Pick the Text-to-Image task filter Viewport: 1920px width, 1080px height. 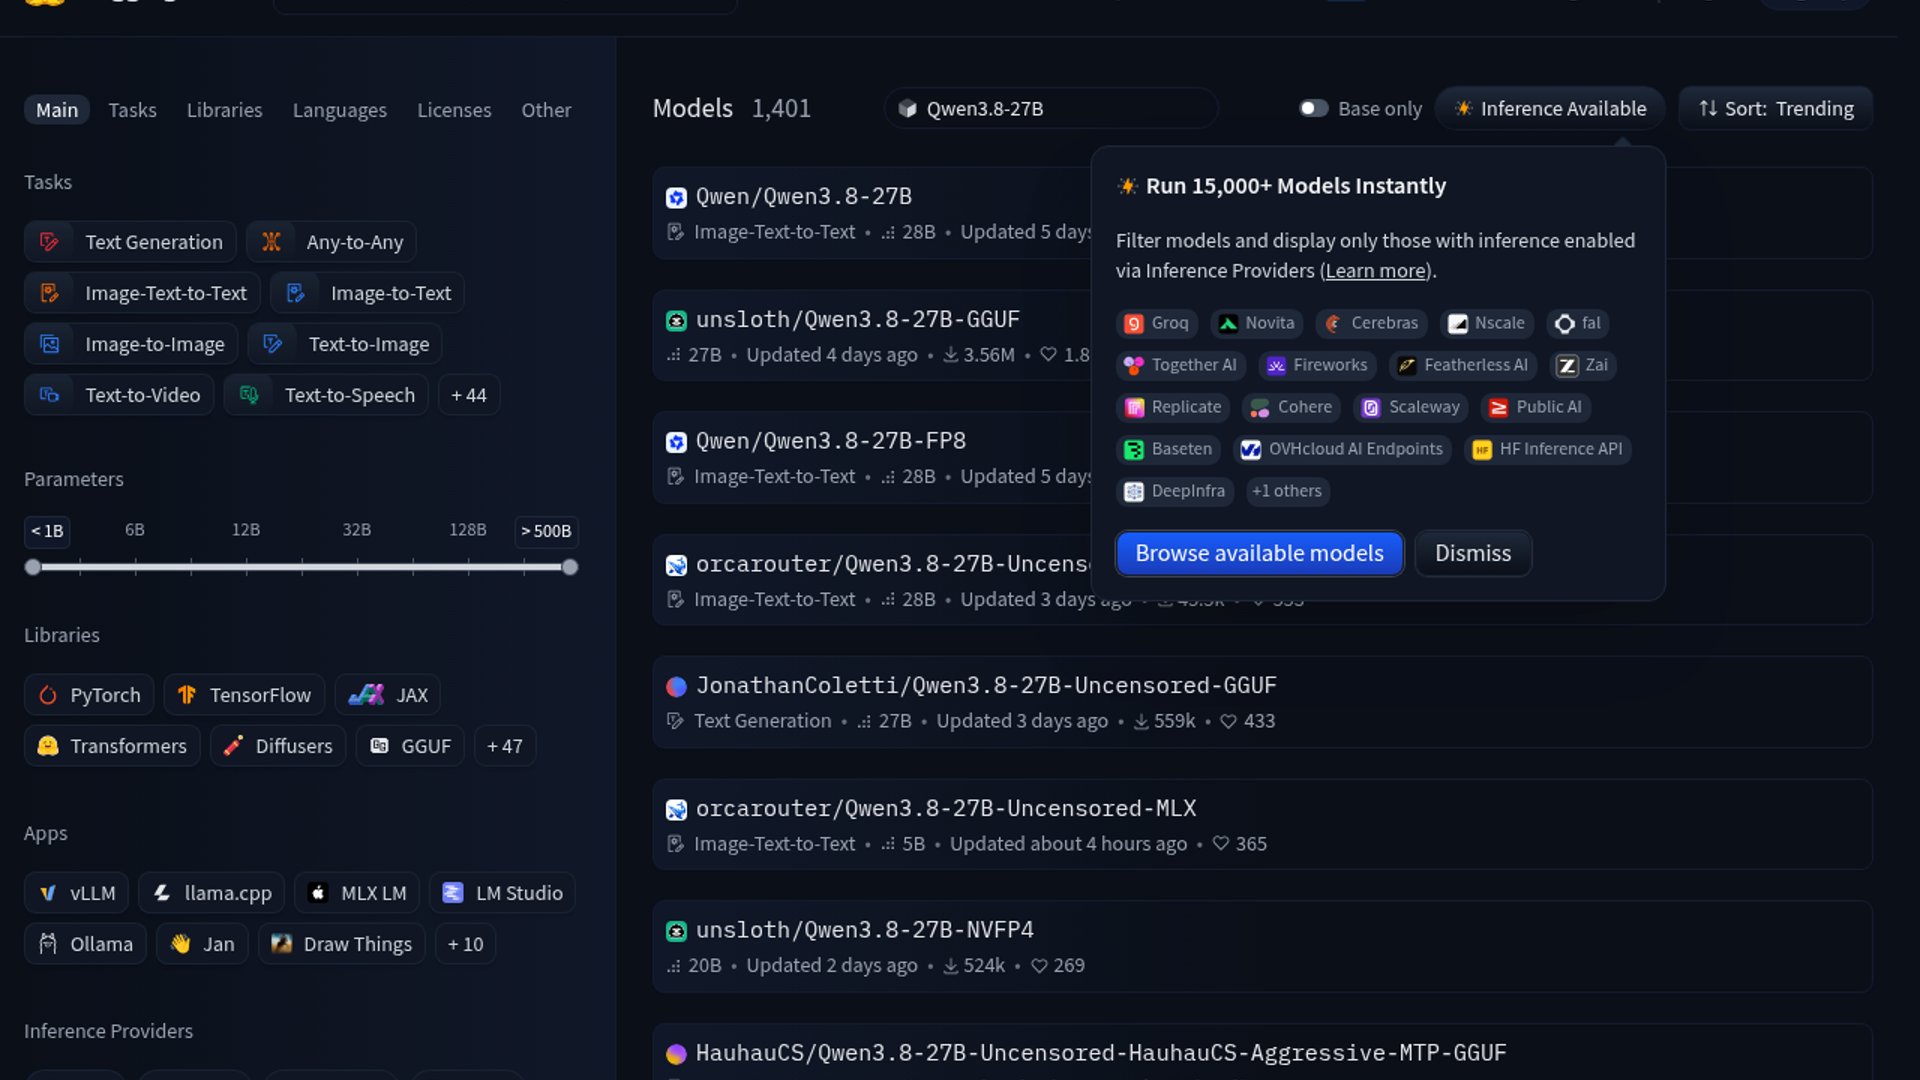345,344
